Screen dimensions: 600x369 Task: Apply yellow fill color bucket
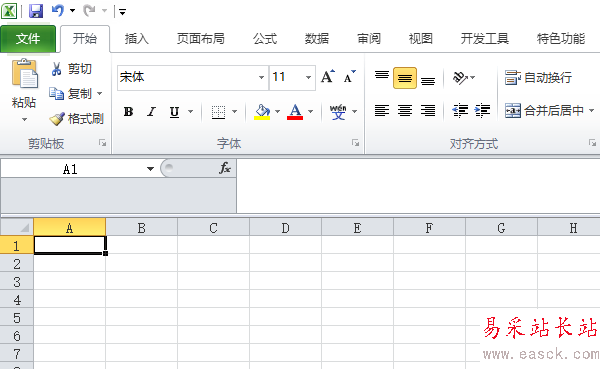tap(262, 112)
